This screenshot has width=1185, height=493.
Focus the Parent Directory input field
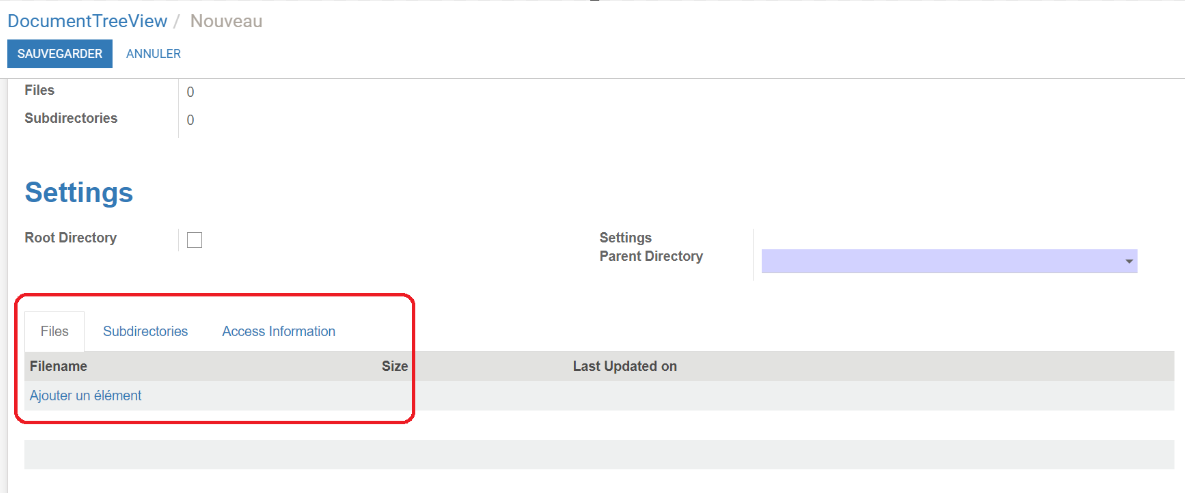[949, 261]
